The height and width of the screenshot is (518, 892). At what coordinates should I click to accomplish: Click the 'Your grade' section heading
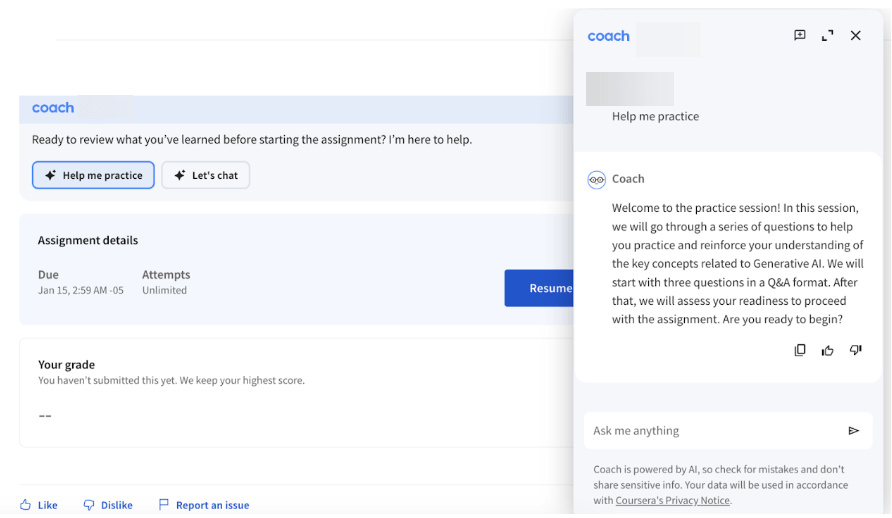[x=66, y=365]
